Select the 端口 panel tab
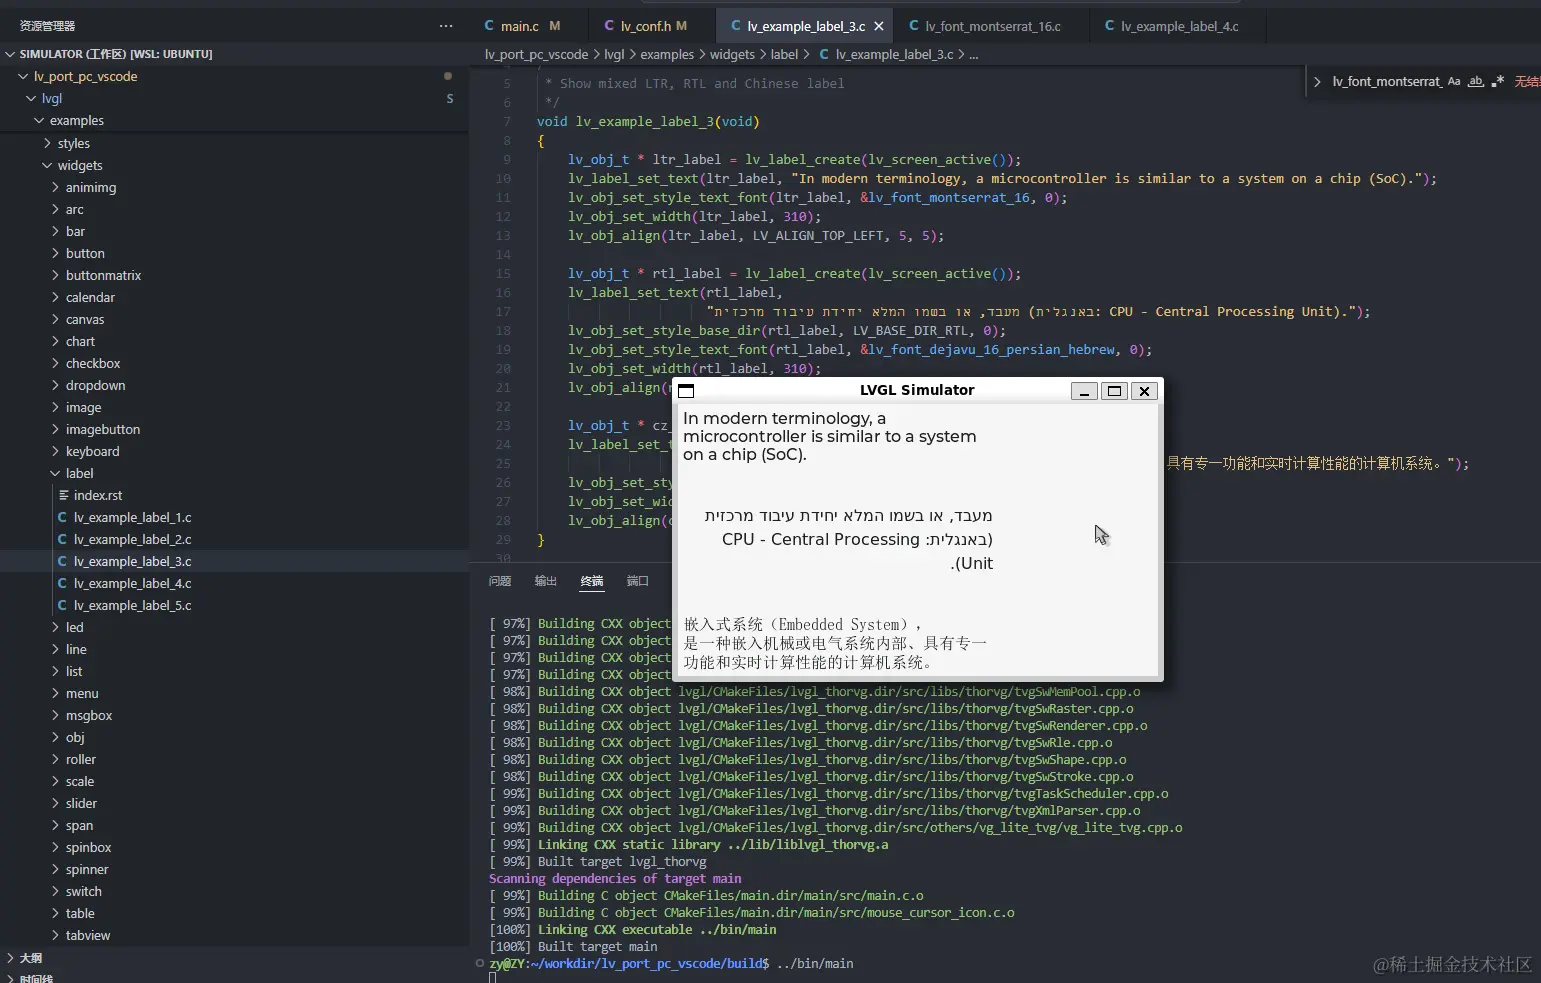Image resolution: width=1541 pixels, height=983 pixels. tap(638, 581)
